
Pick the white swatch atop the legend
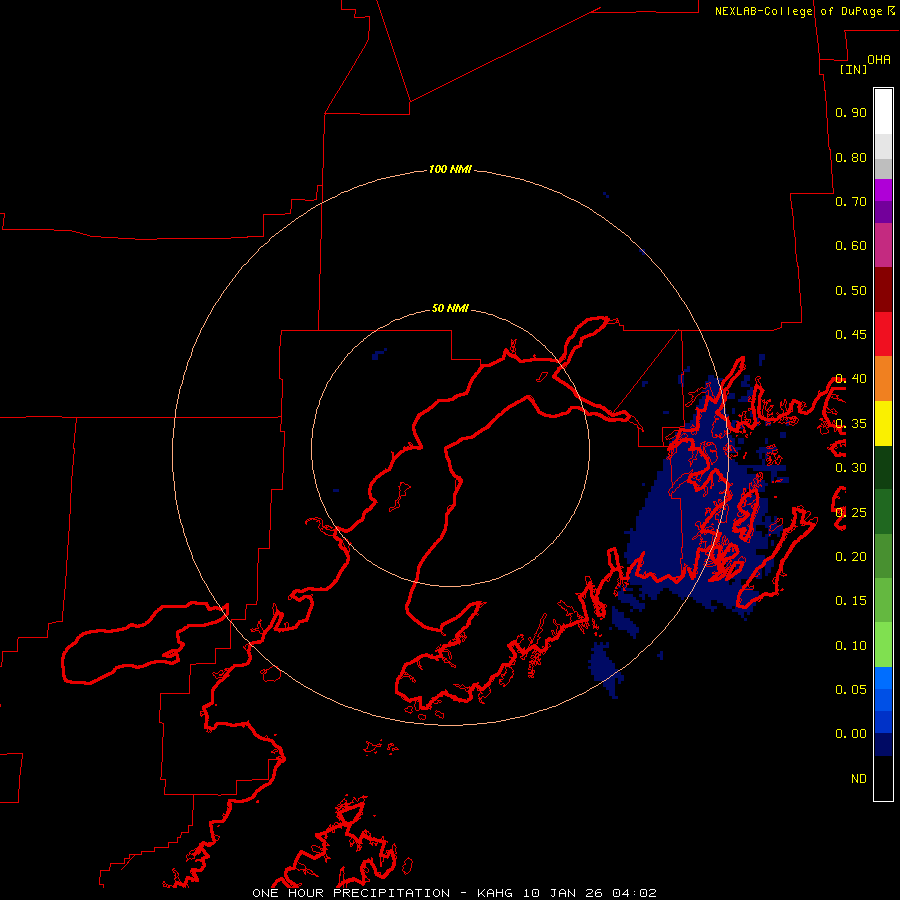(883, 112)
